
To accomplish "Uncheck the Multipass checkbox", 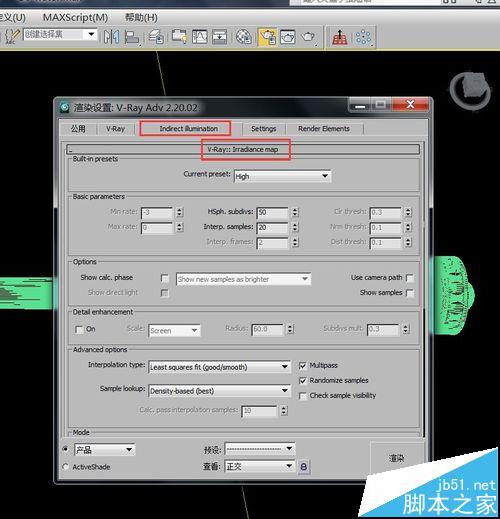I will click(303, 366).
